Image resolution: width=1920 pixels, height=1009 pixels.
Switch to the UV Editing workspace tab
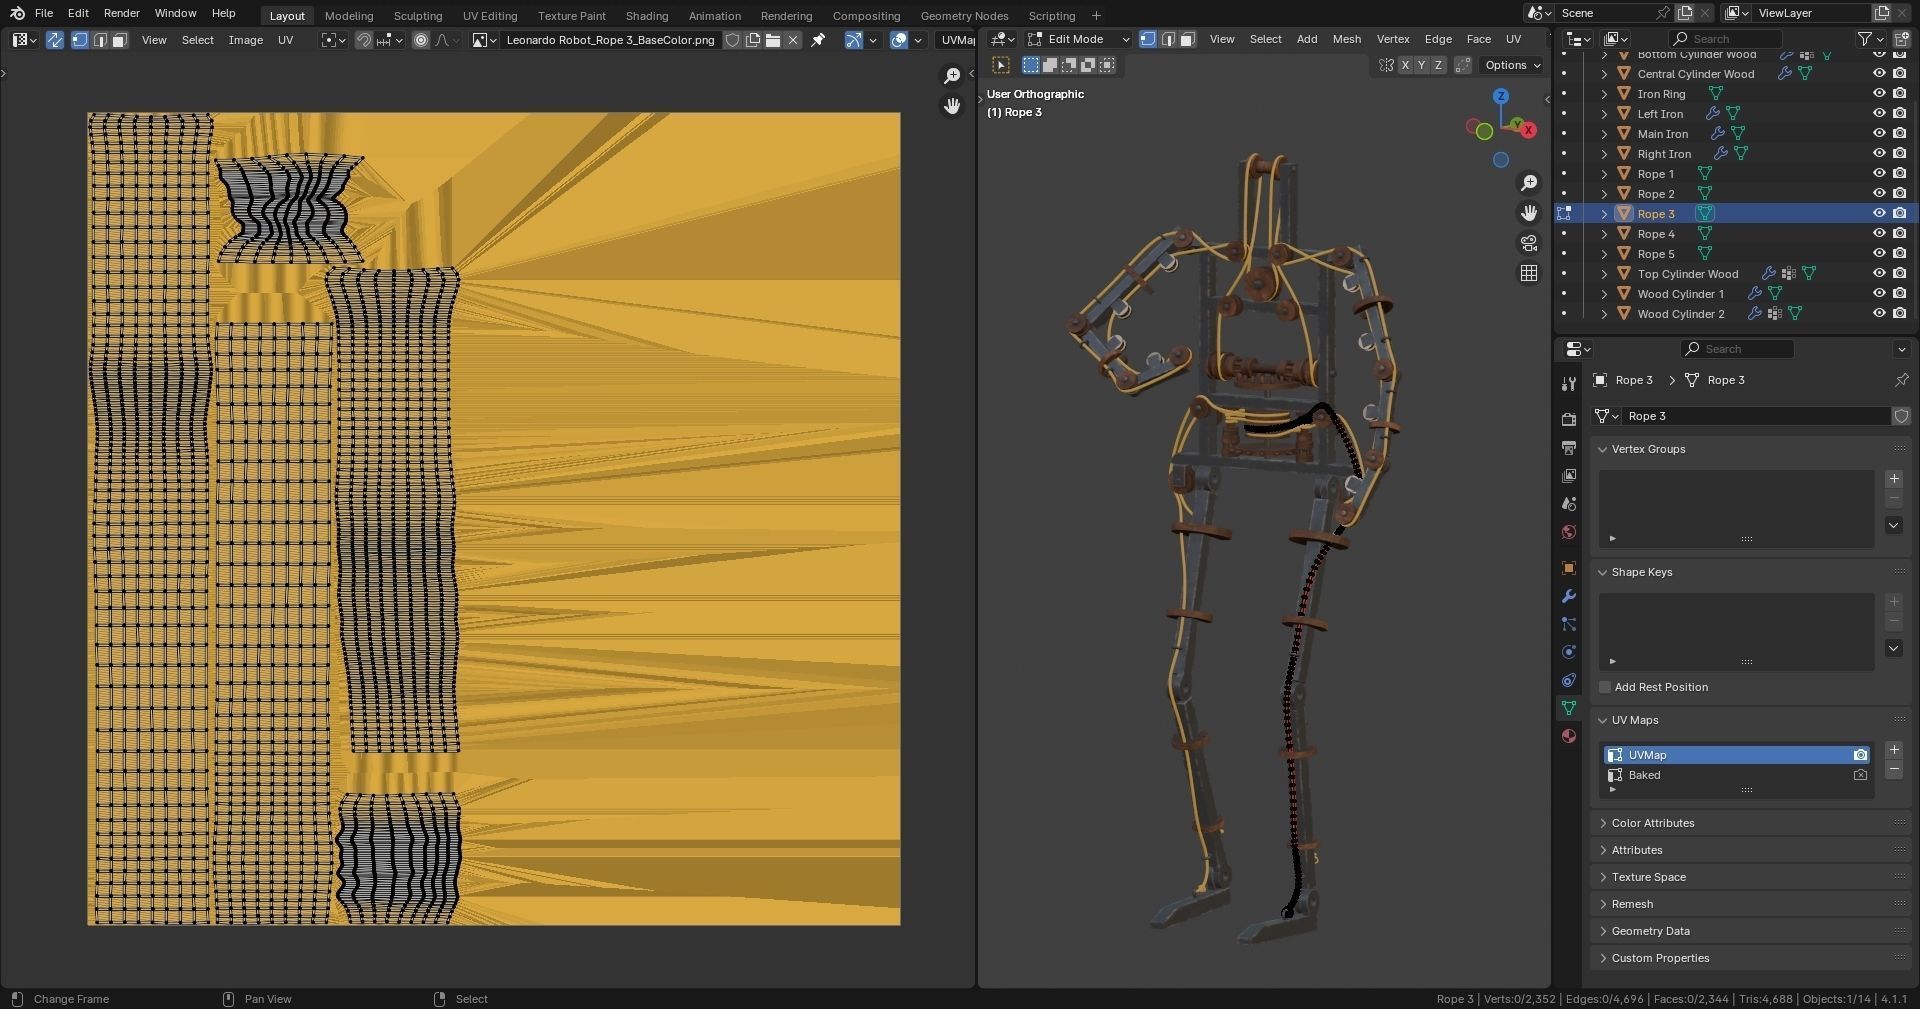click(x=490, y=15)
